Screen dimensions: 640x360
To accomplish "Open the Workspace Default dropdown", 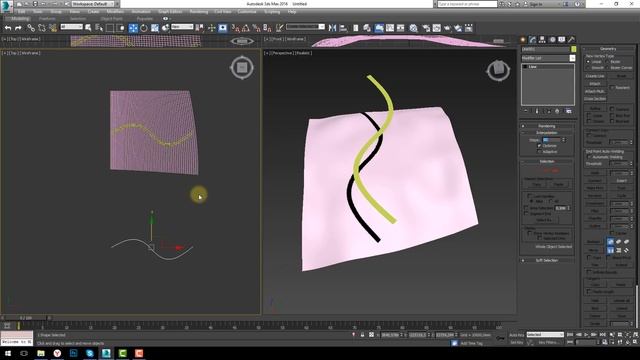I will click(93, 4).
